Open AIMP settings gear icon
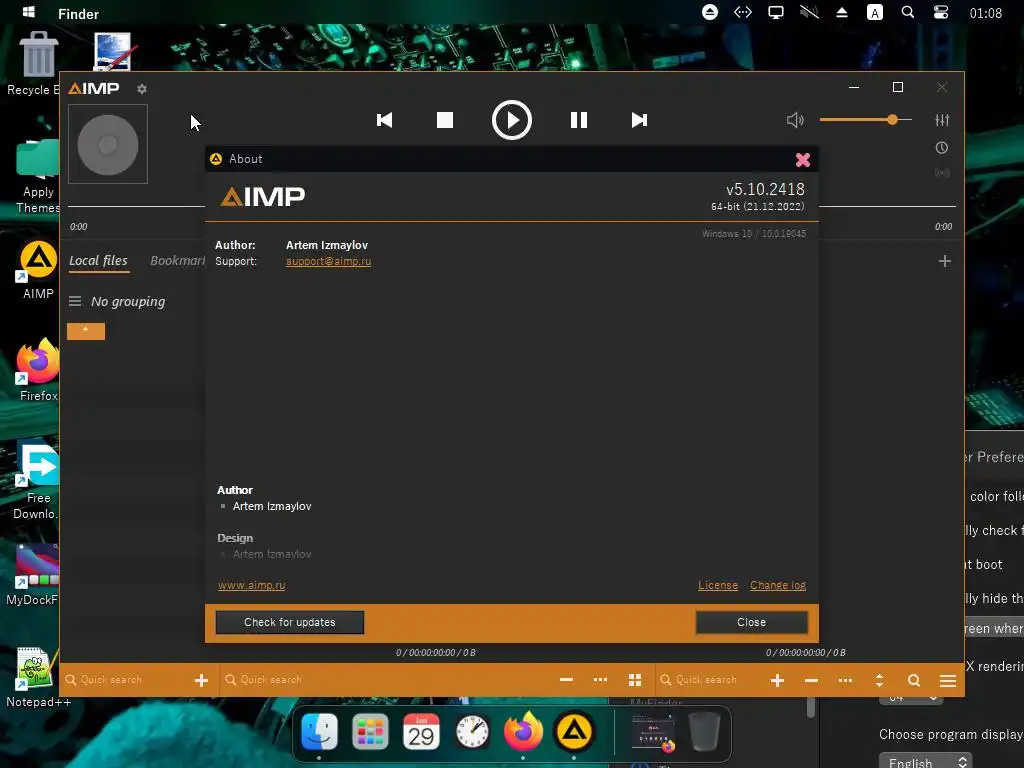Image resolution: width=1024 pixels, height=768 pixels. coord(142,89)
